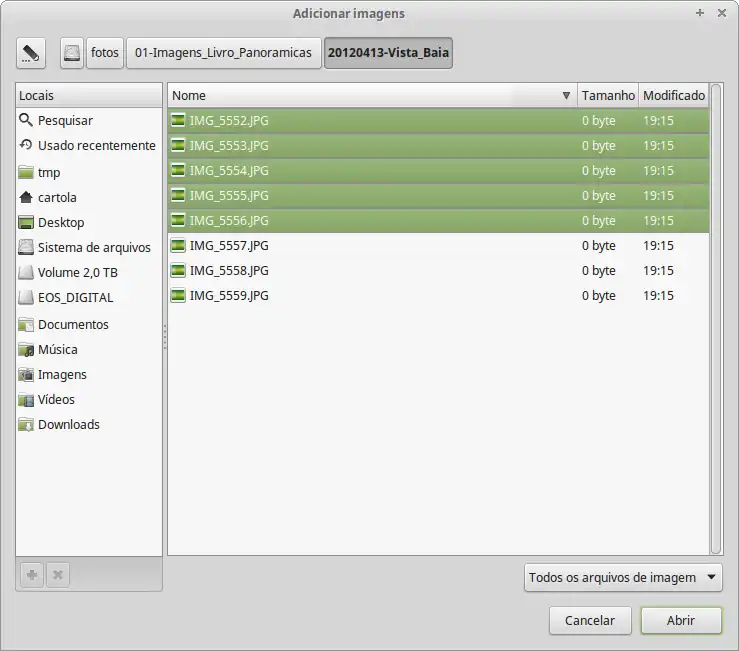Click the disk drive icon in path bar
Screen dimensions: 739x651
[71, 53]
